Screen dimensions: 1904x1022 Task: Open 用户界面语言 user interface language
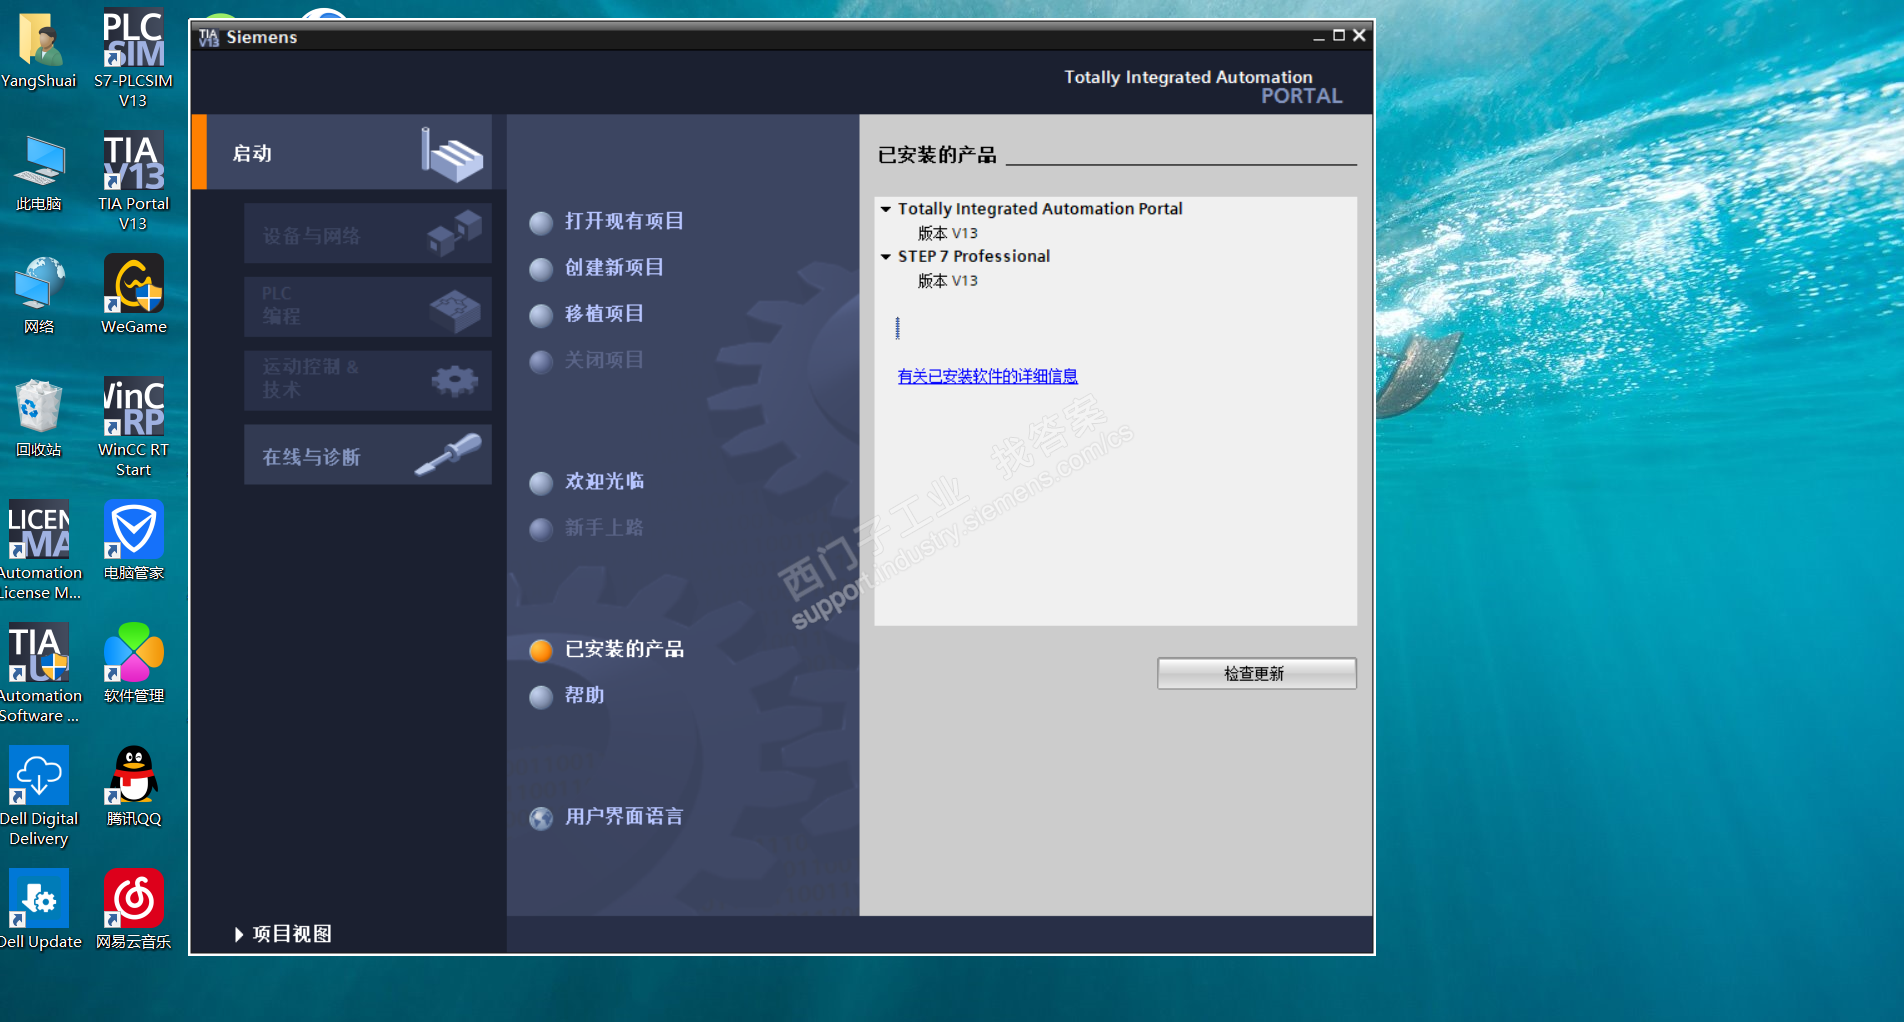click(x=607, y=818)
